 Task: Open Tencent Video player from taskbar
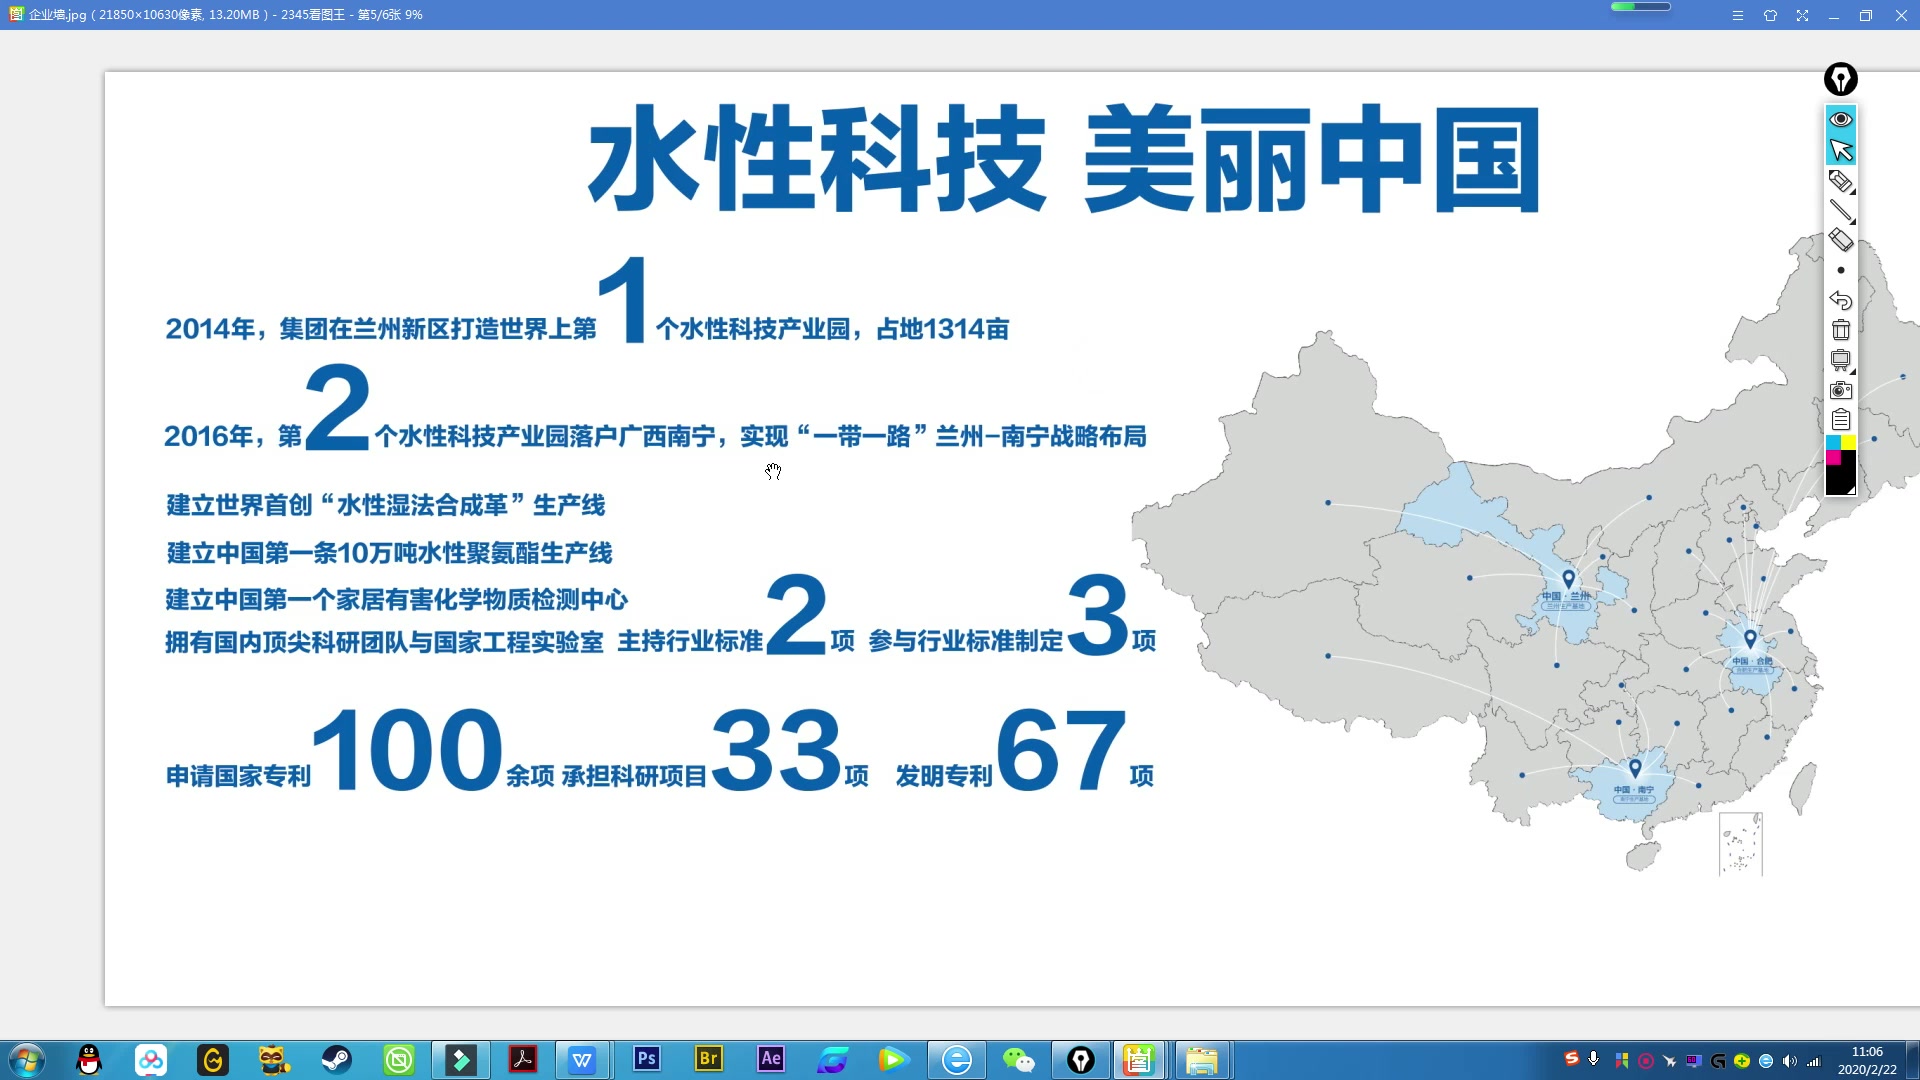tap(893, 1060)
